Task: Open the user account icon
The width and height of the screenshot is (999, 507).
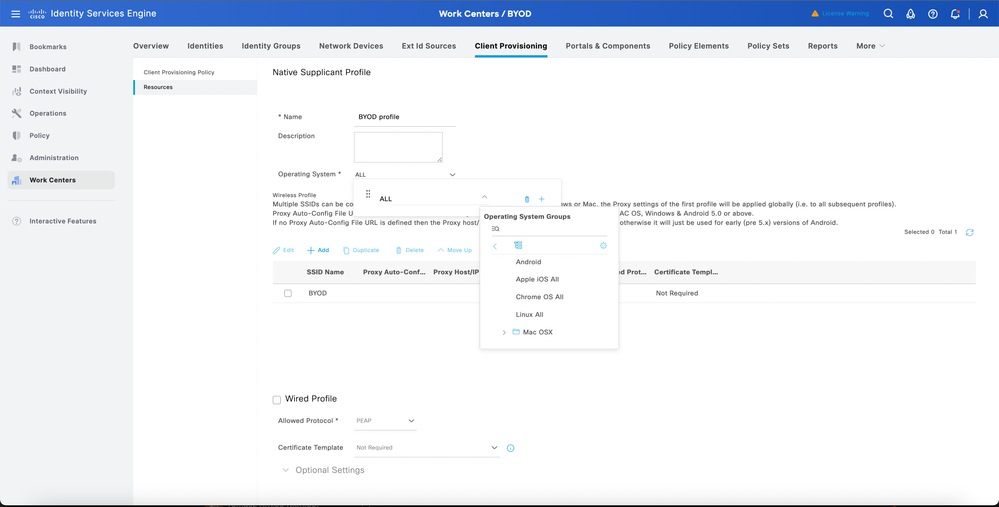Action: tap(983, 13)
